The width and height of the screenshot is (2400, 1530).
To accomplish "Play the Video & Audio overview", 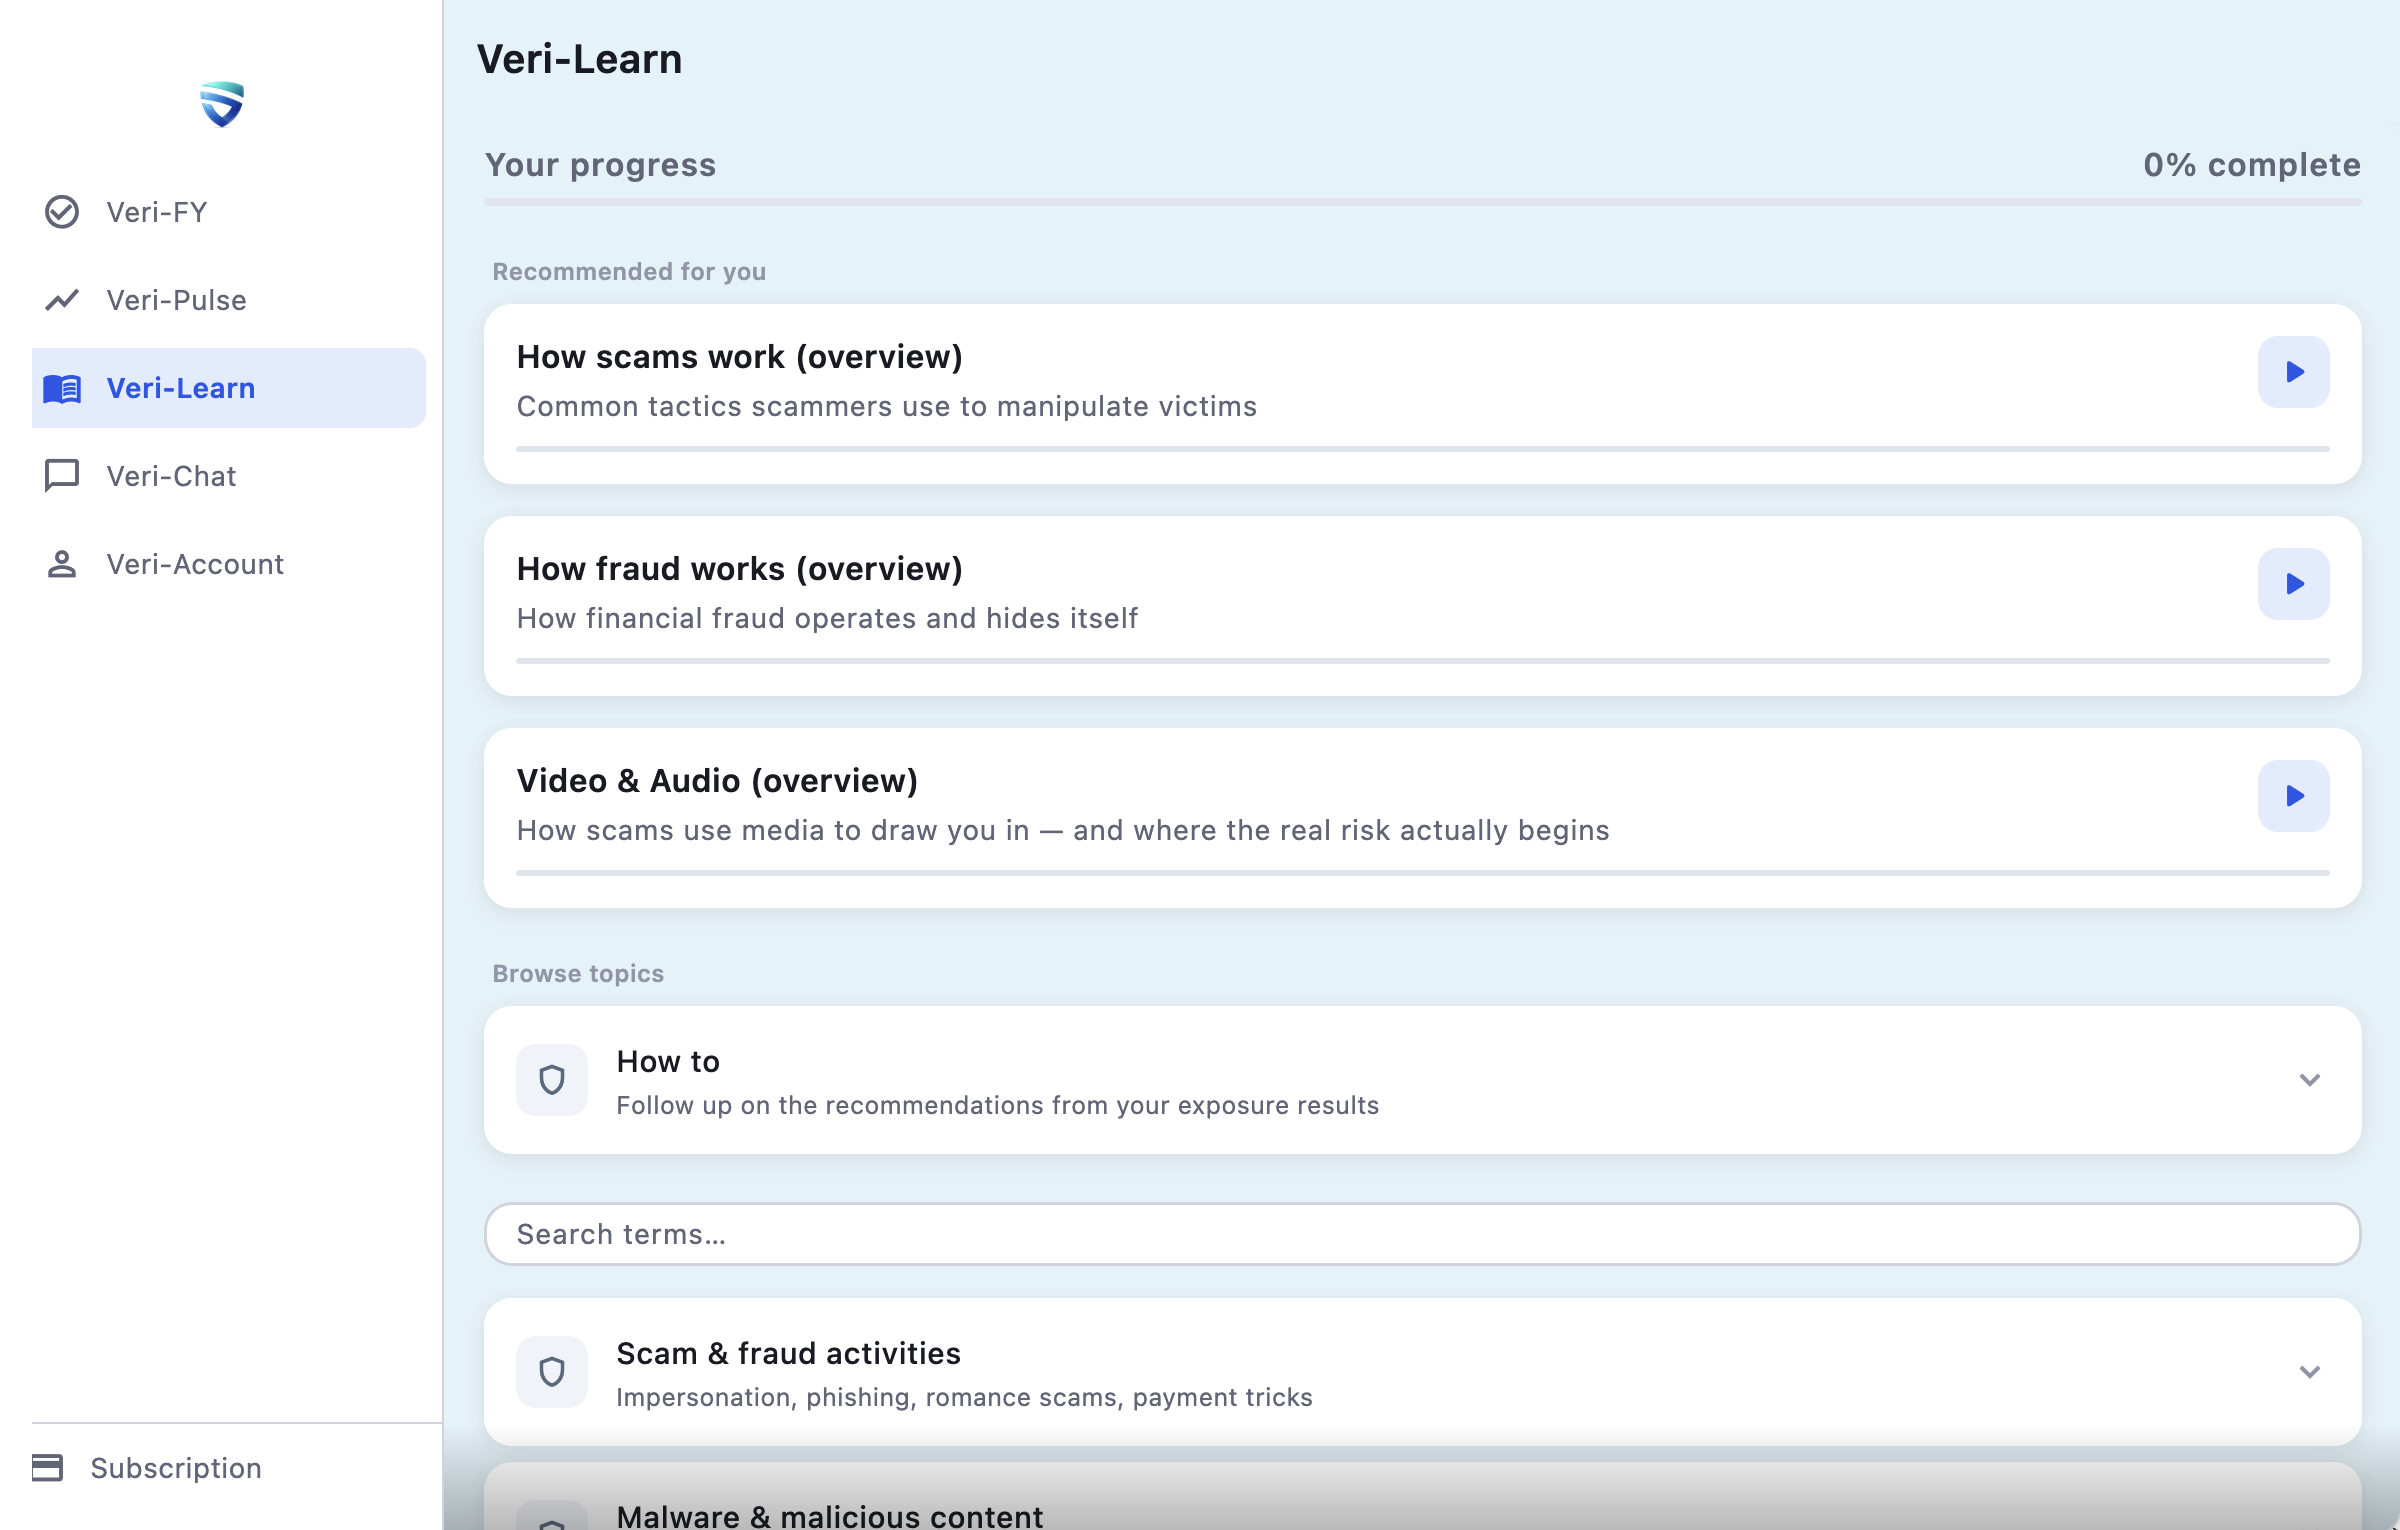I will pyautogui.click(x=2294, y=796).
